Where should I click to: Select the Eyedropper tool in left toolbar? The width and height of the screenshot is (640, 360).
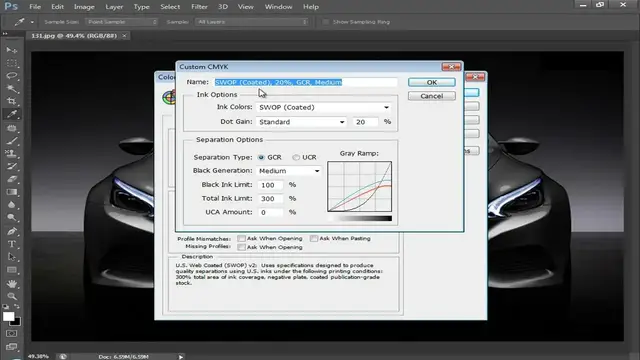click(12, 114)
